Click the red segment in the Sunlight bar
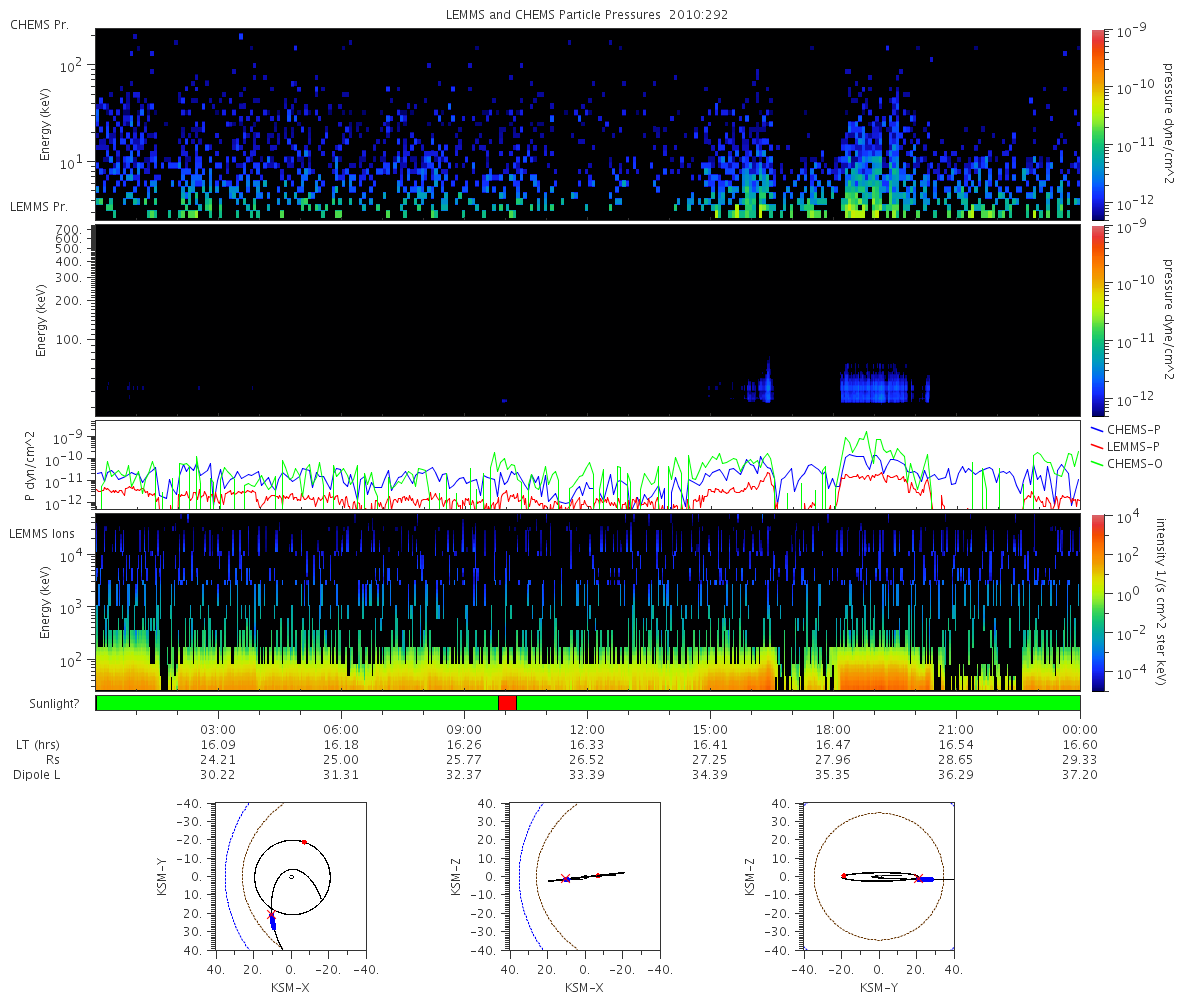Viewport: 1200px width, 1000px height. click(507, 703)
